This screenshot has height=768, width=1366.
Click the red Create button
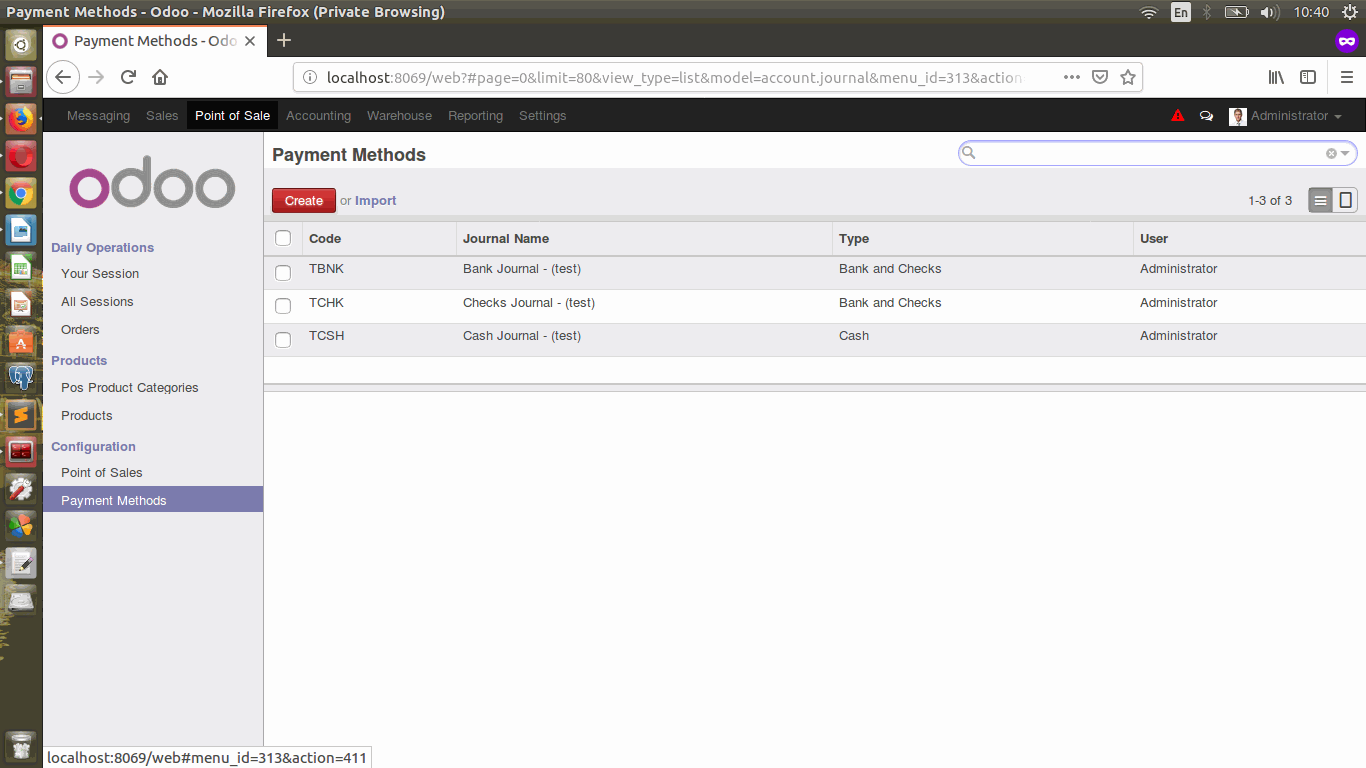[x=303, y=201]
